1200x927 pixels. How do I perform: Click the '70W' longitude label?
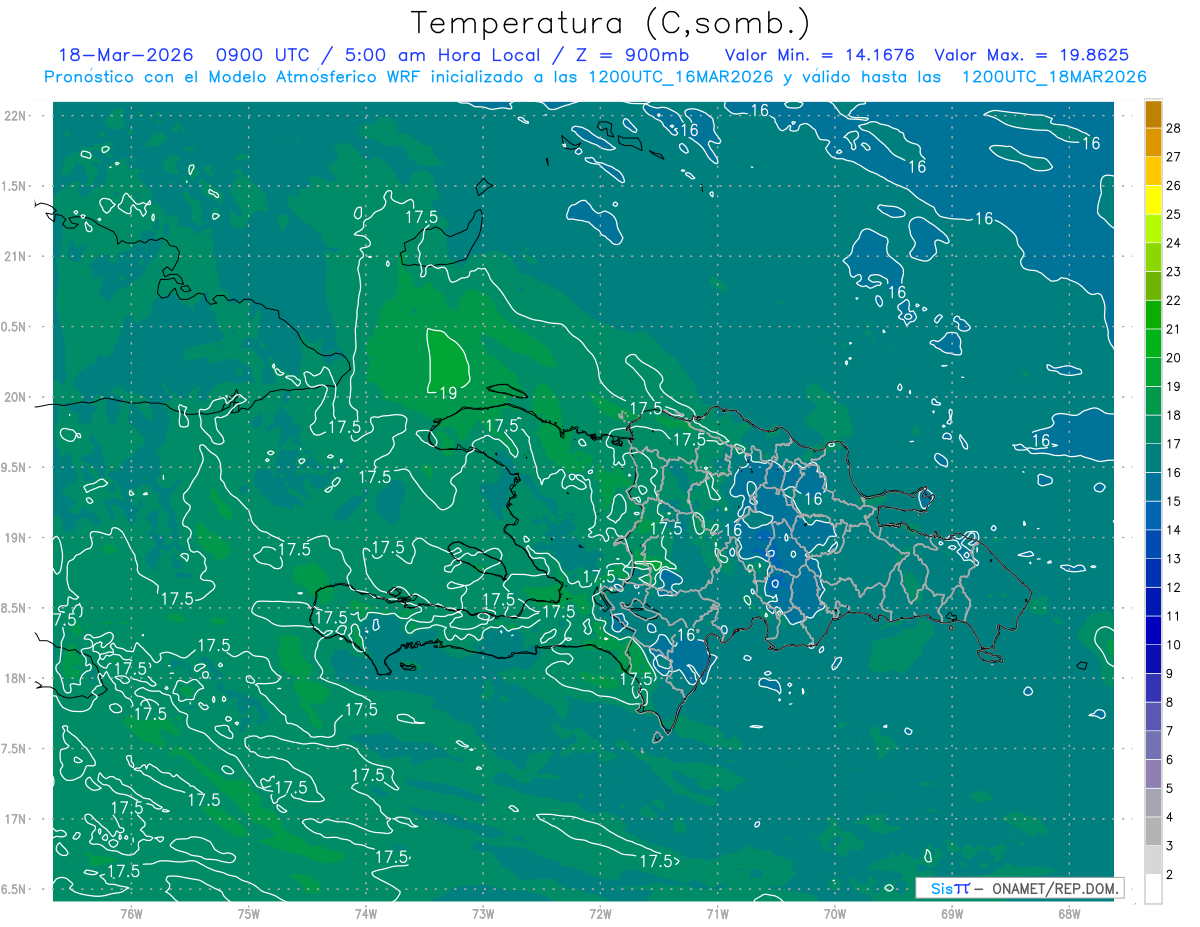click(x=835, y=913)
